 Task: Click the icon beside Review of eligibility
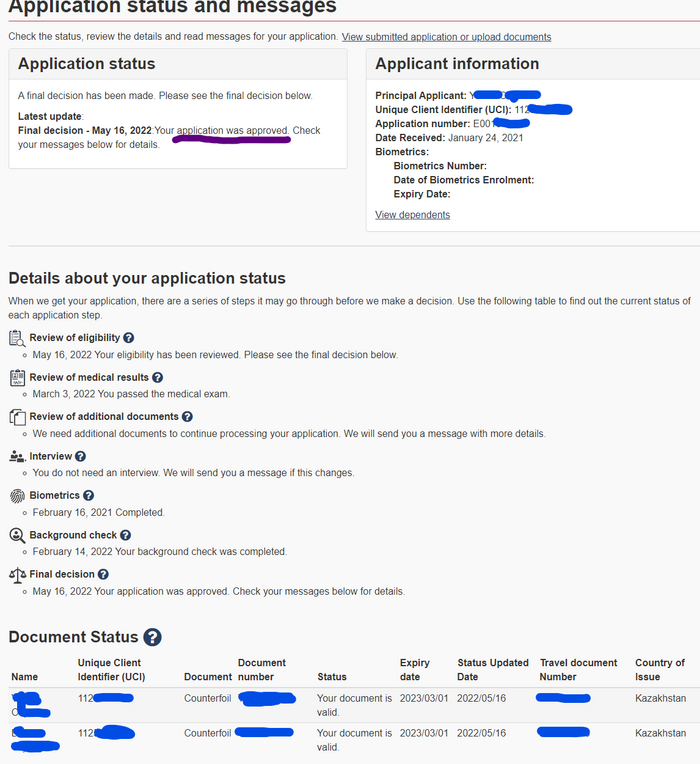pyautogui.click(x=17, y=338)
